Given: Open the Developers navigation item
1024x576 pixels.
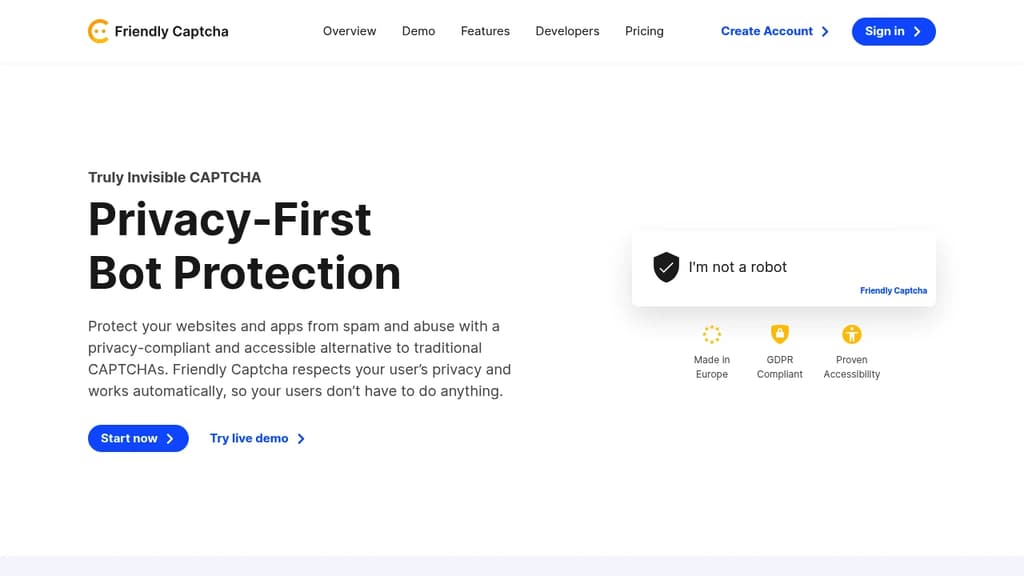Looking at the screenshot, I should tap(567, 31).
